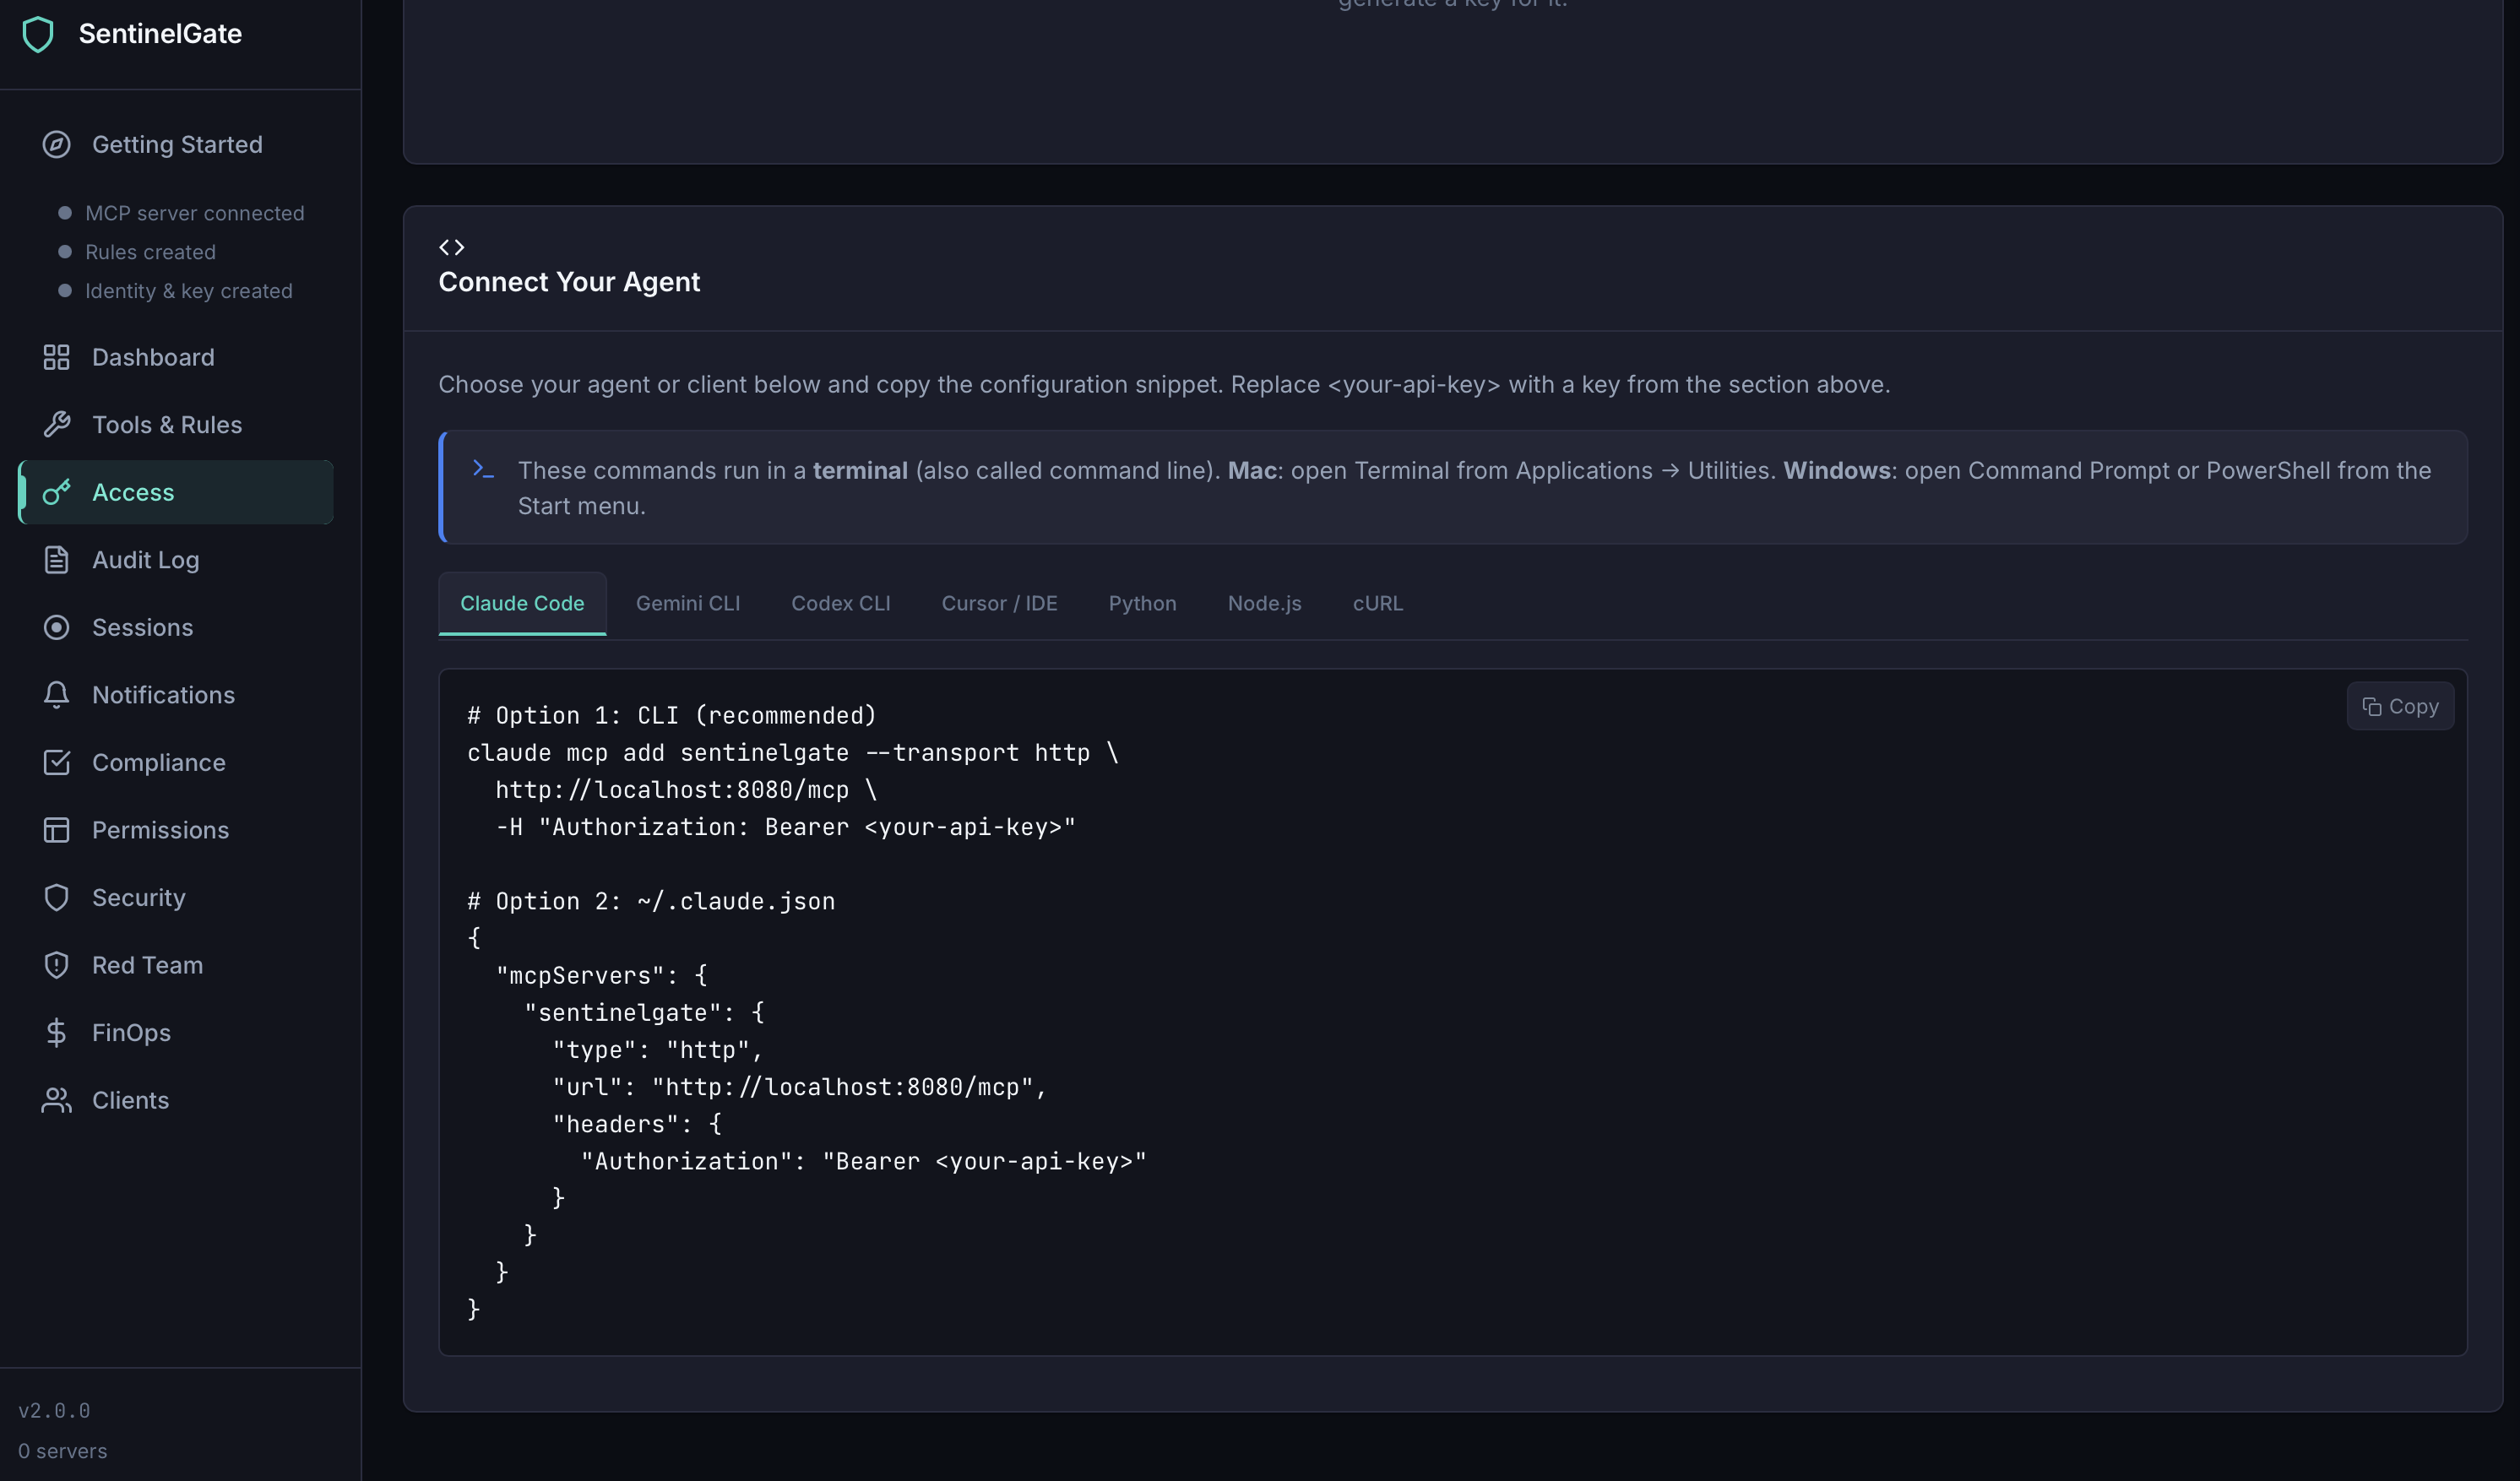2520x1481 pixels.
Task: Click the MCP server connected checklist item
Action: (x=194, y=213)
